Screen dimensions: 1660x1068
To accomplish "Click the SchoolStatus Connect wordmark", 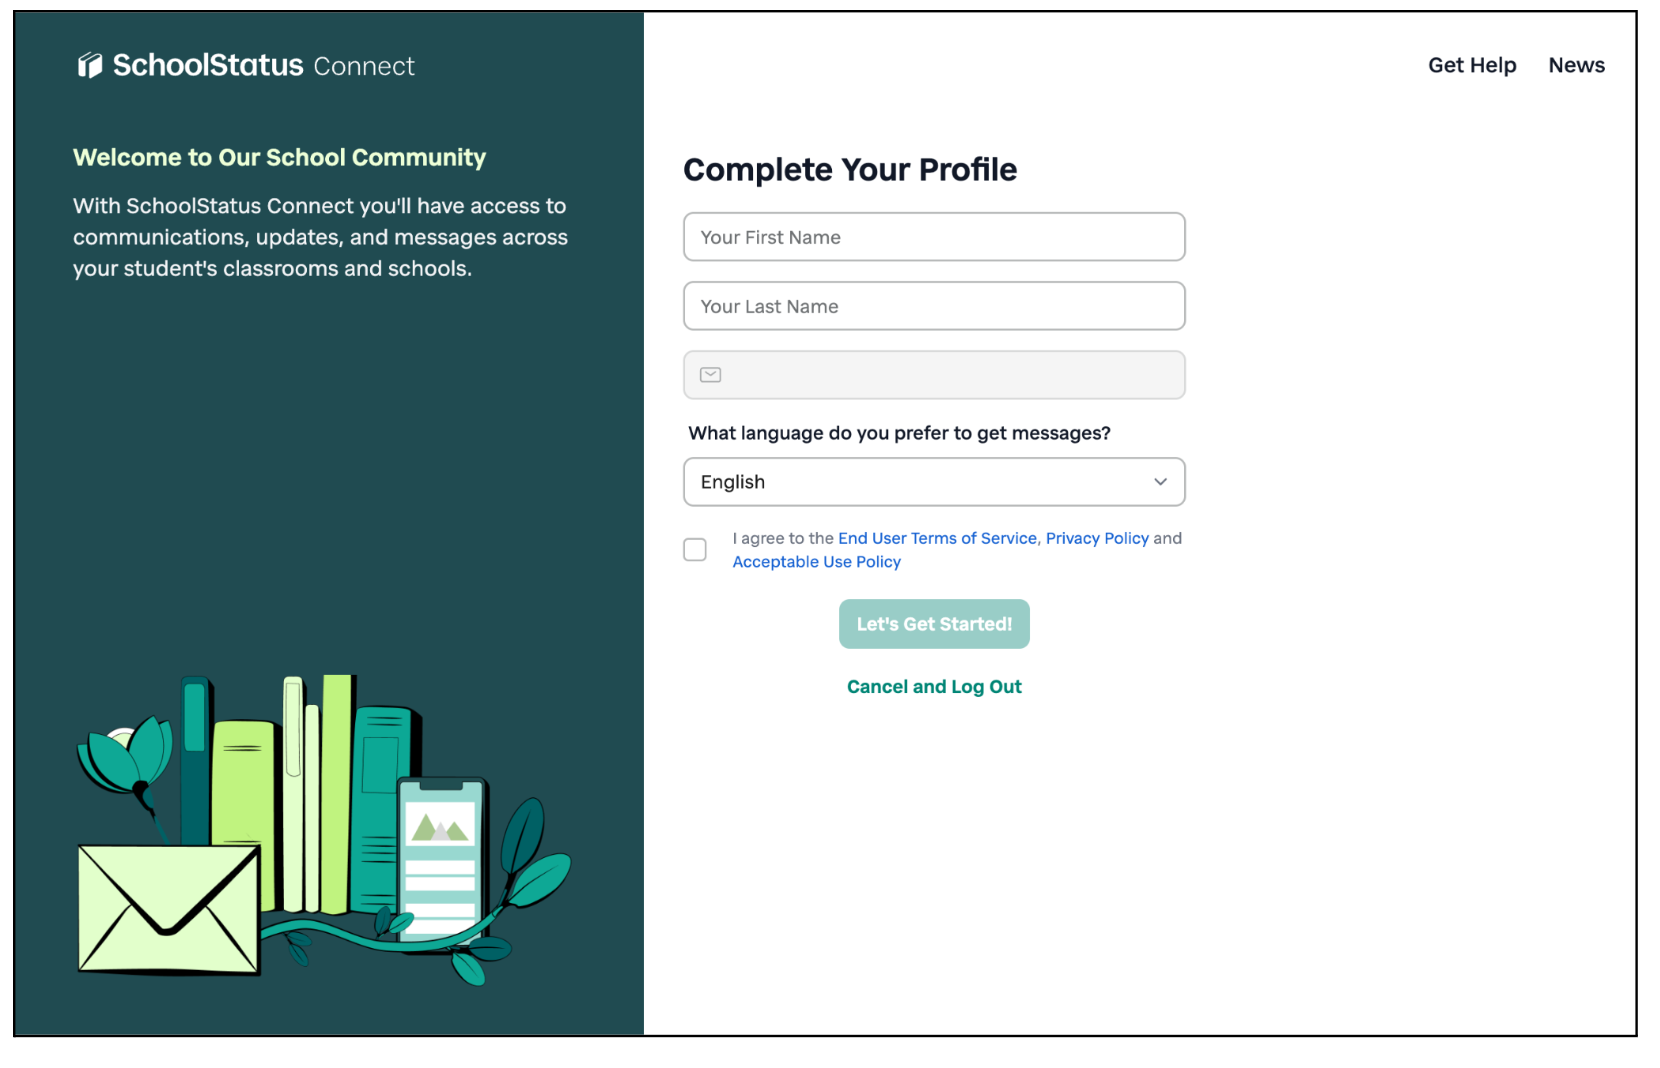I will [264, 66].
